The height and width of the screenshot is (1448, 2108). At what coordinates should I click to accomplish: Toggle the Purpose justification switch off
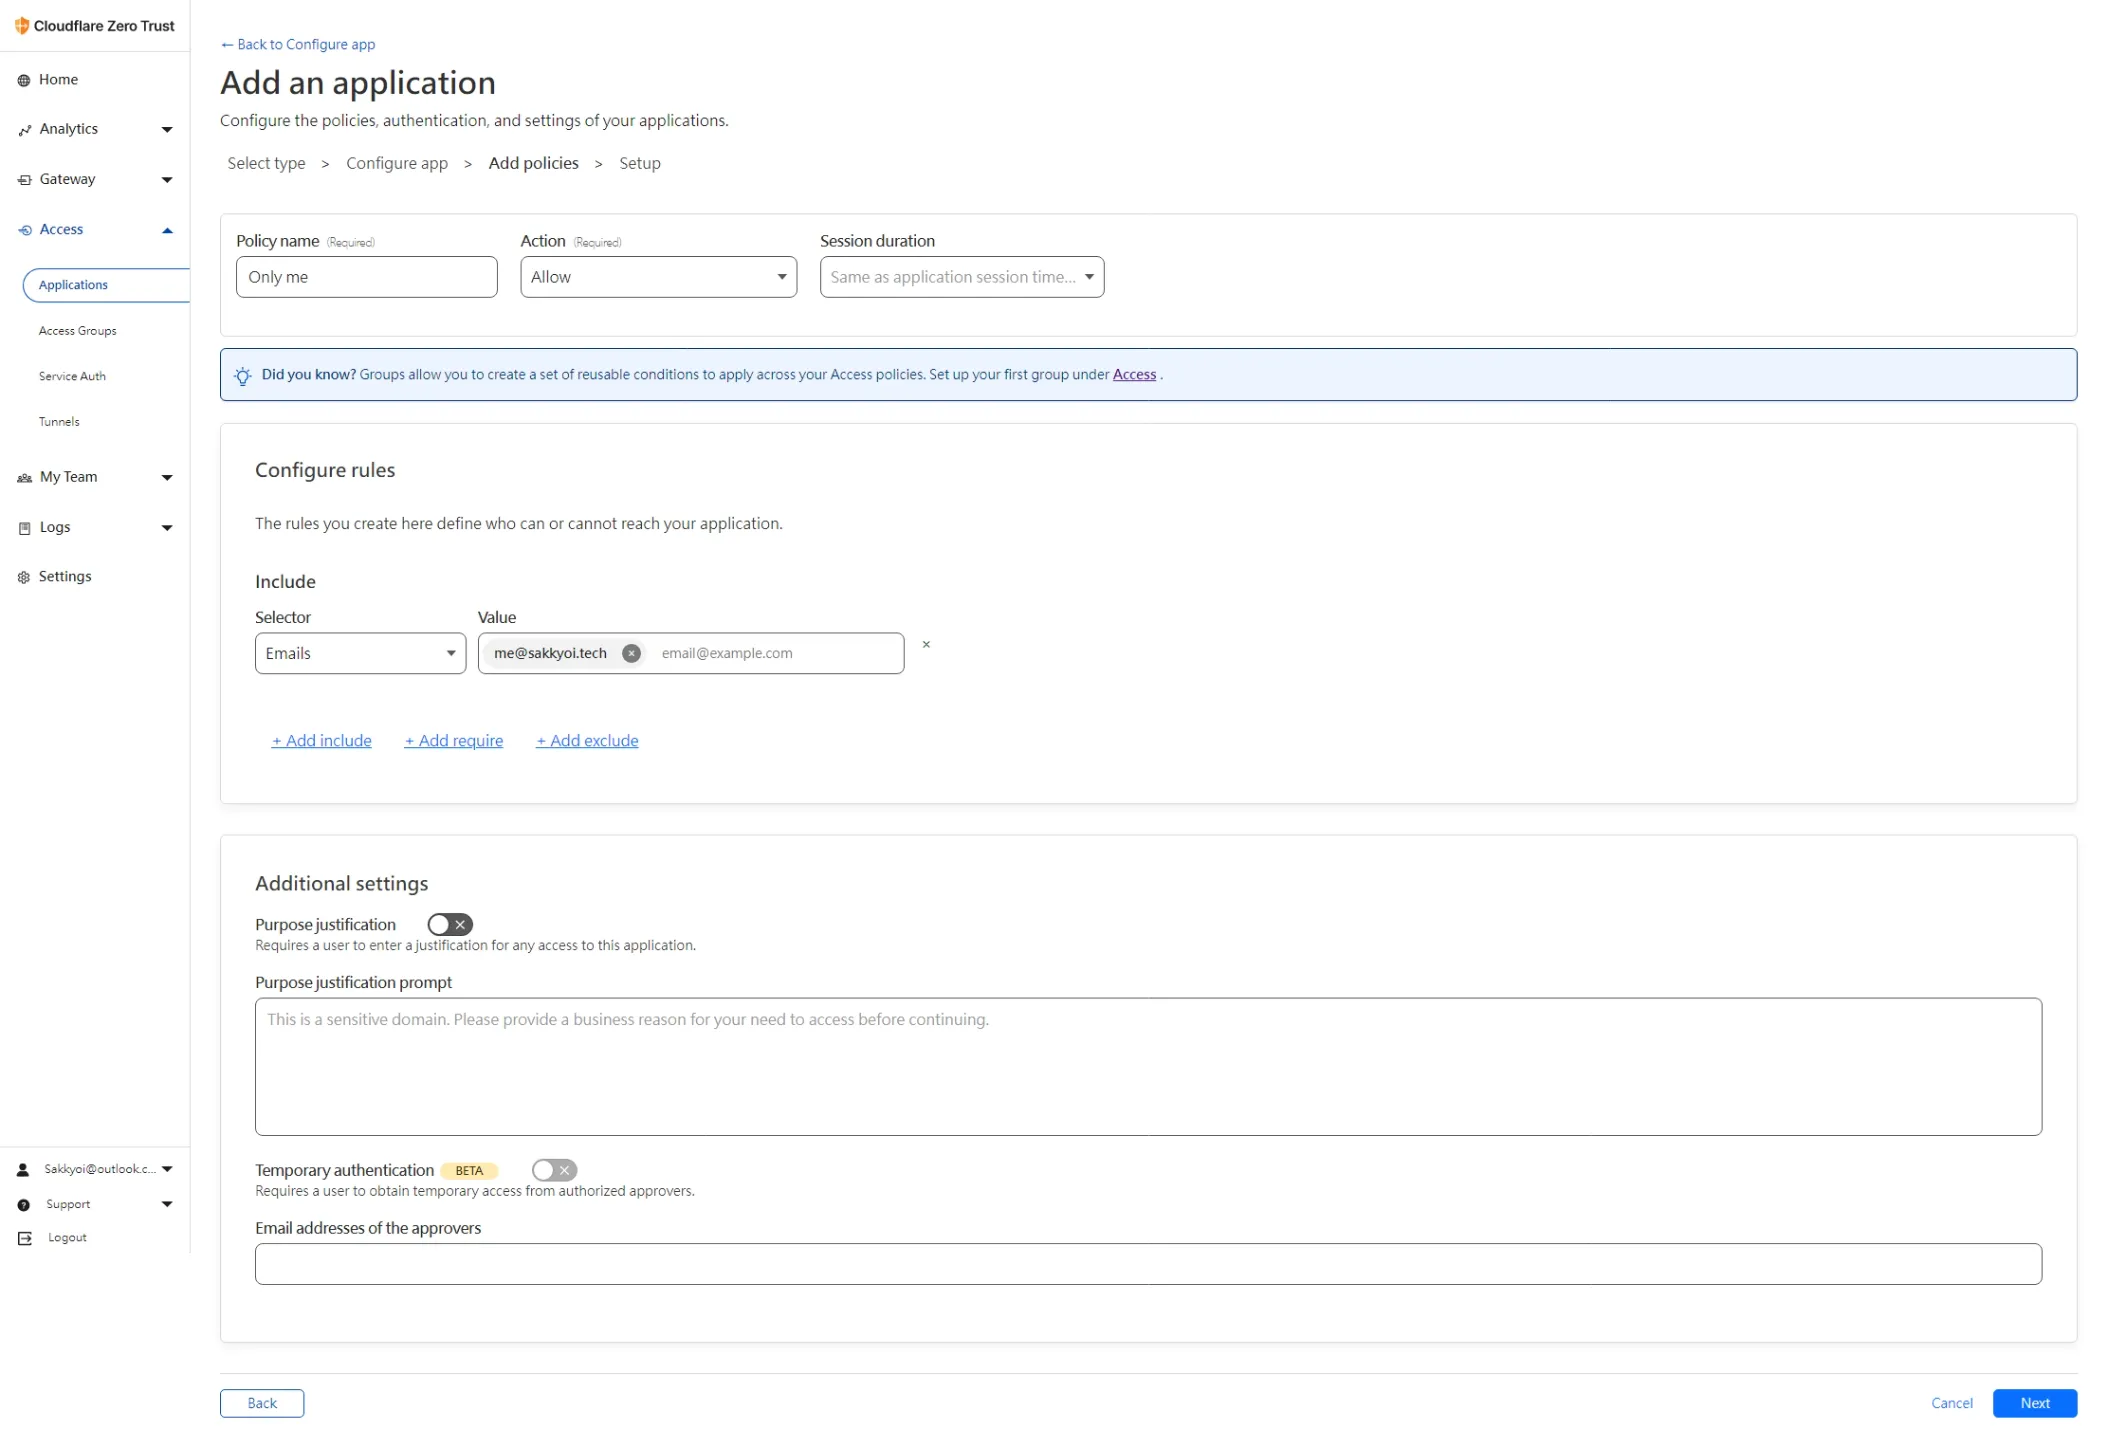[x=449, y=924]
